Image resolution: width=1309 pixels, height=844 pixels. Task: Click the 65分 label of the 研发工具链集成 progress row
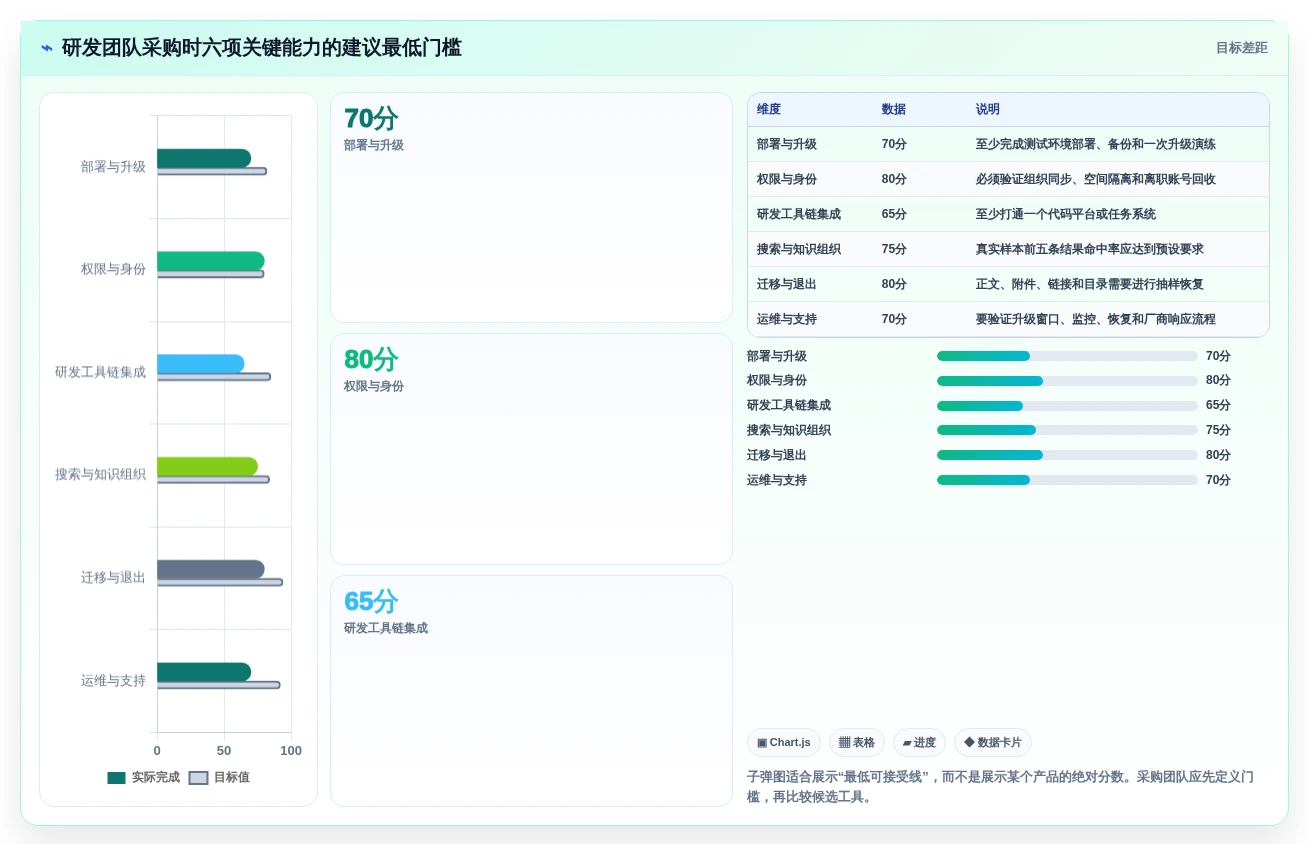tap(1218, 406)
